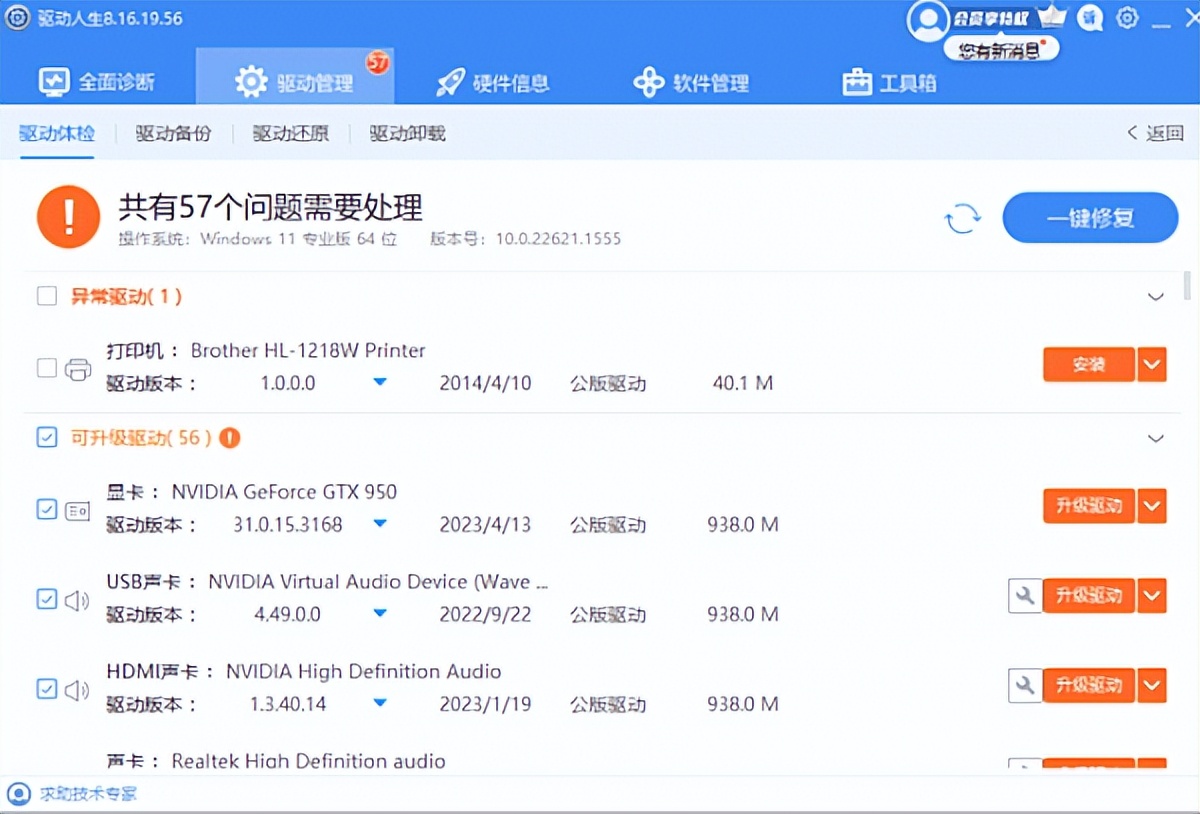The image size is (1200, 814).
Task: Open the 驱动备份 tab
Action: click(x=173, y=133)
